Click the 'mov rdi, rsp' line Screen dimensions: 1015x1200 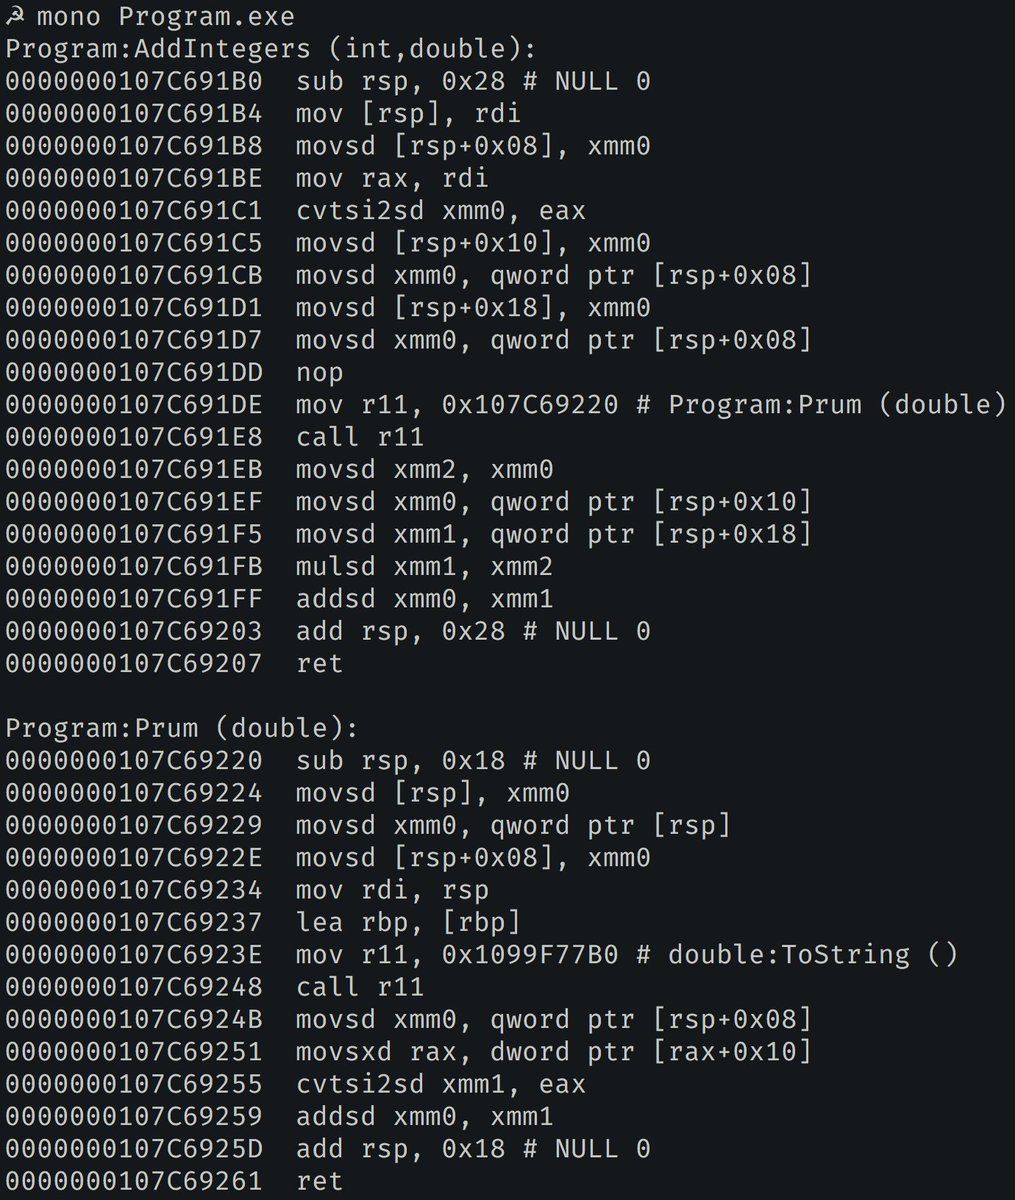point(393,890)
